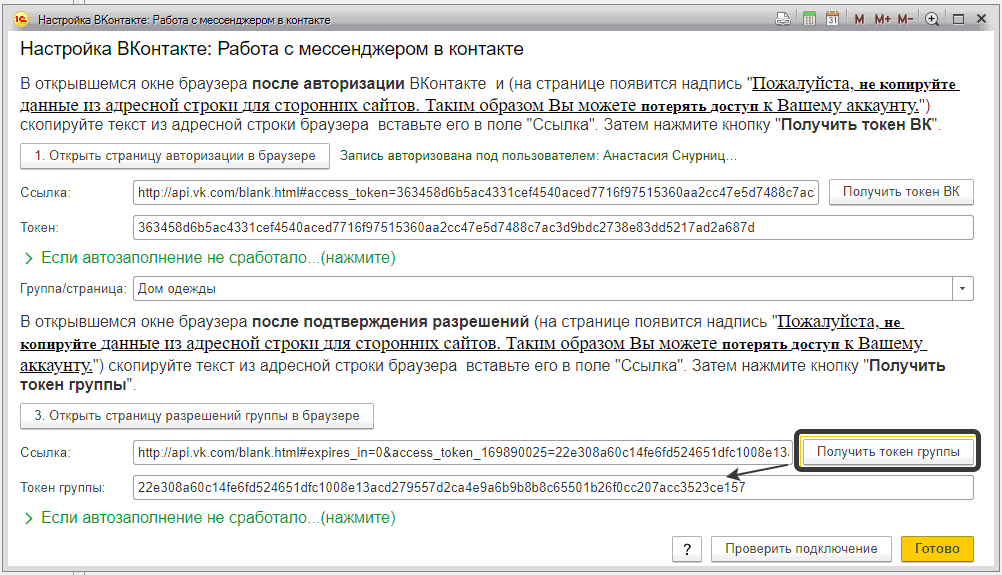Click the yellow 'Готово' button

937,549
